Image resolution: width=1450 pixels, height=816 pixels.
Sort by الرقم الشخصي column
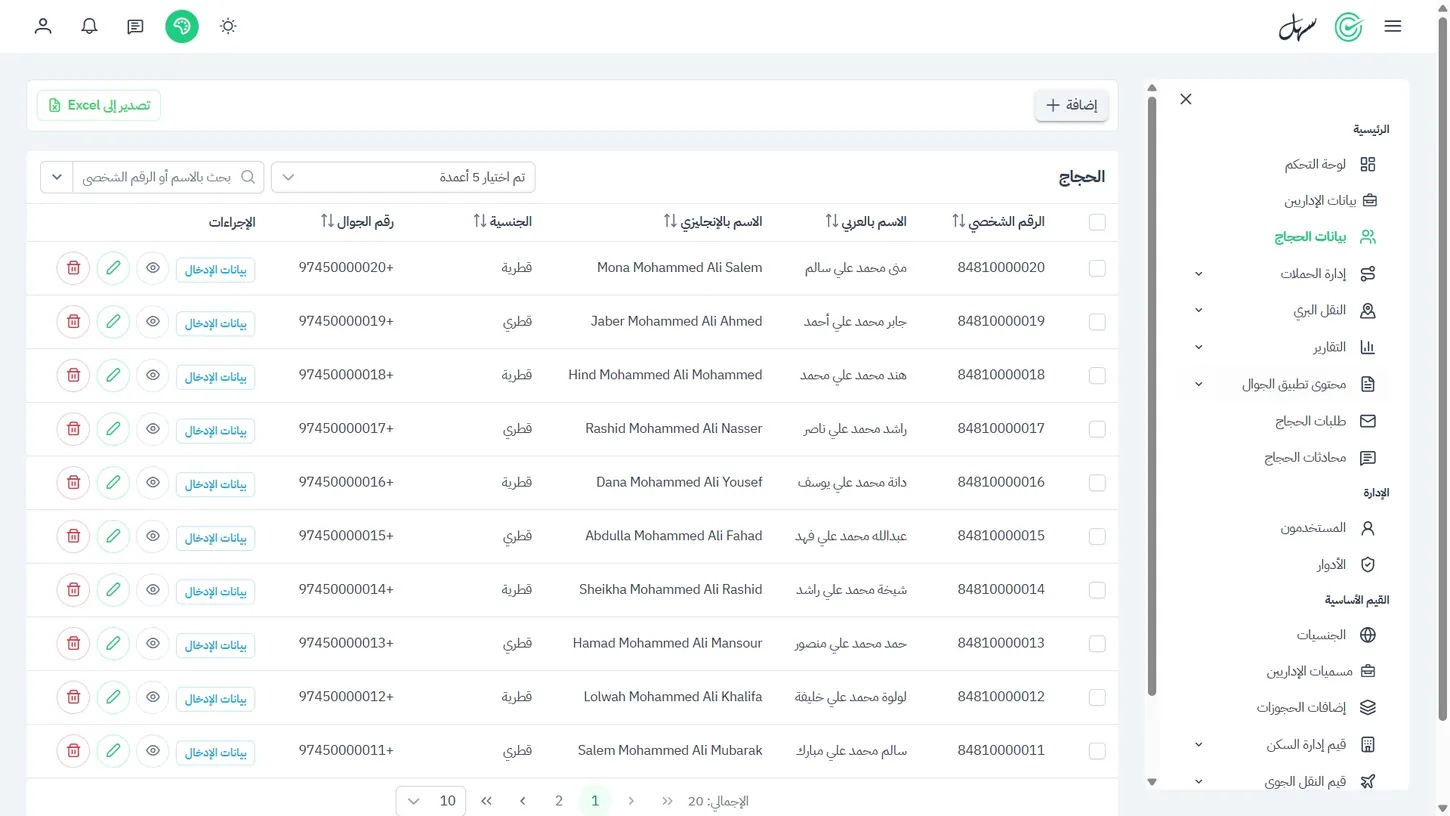point(958,221)
